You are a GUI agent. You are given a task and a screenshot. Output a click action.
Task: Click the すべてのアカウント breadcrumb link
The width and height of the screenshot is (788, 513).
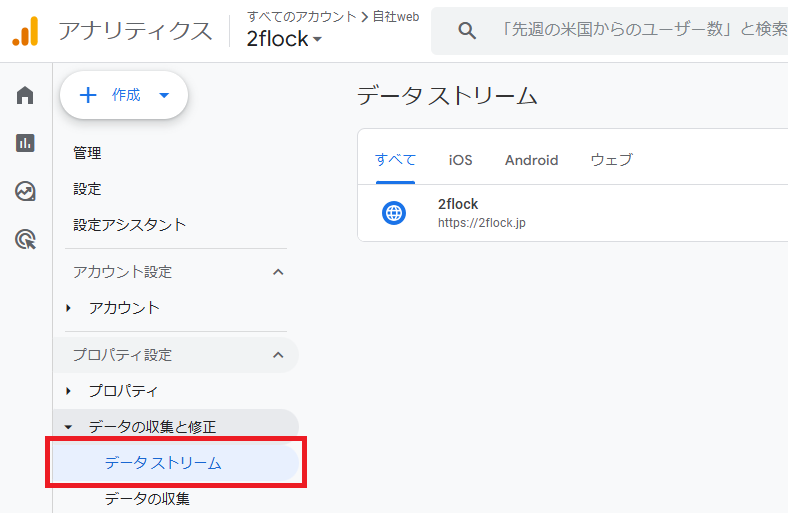point(302,17)
